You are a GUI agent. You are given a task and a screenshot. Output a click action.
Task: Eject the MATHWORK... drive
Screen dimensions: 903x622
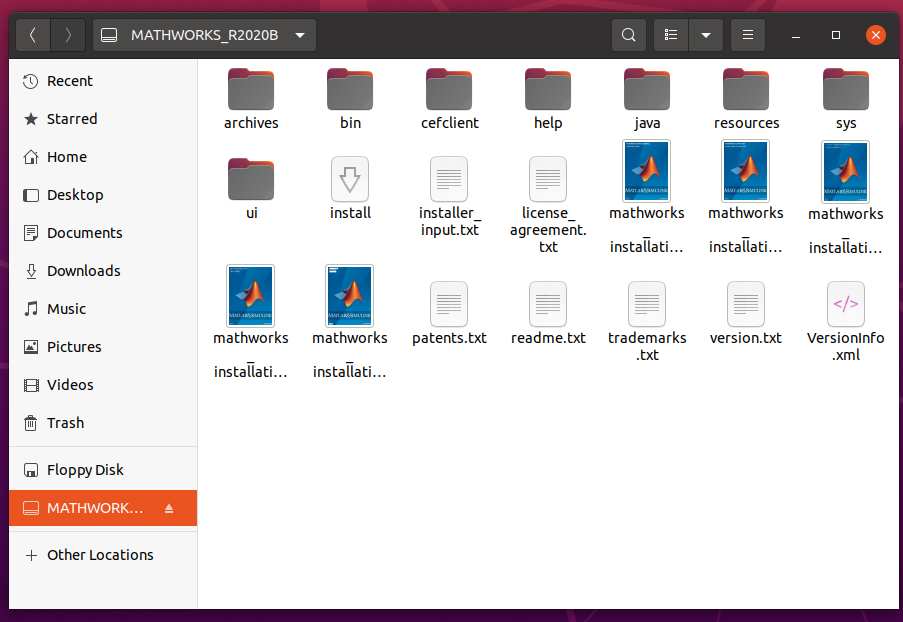169,508
